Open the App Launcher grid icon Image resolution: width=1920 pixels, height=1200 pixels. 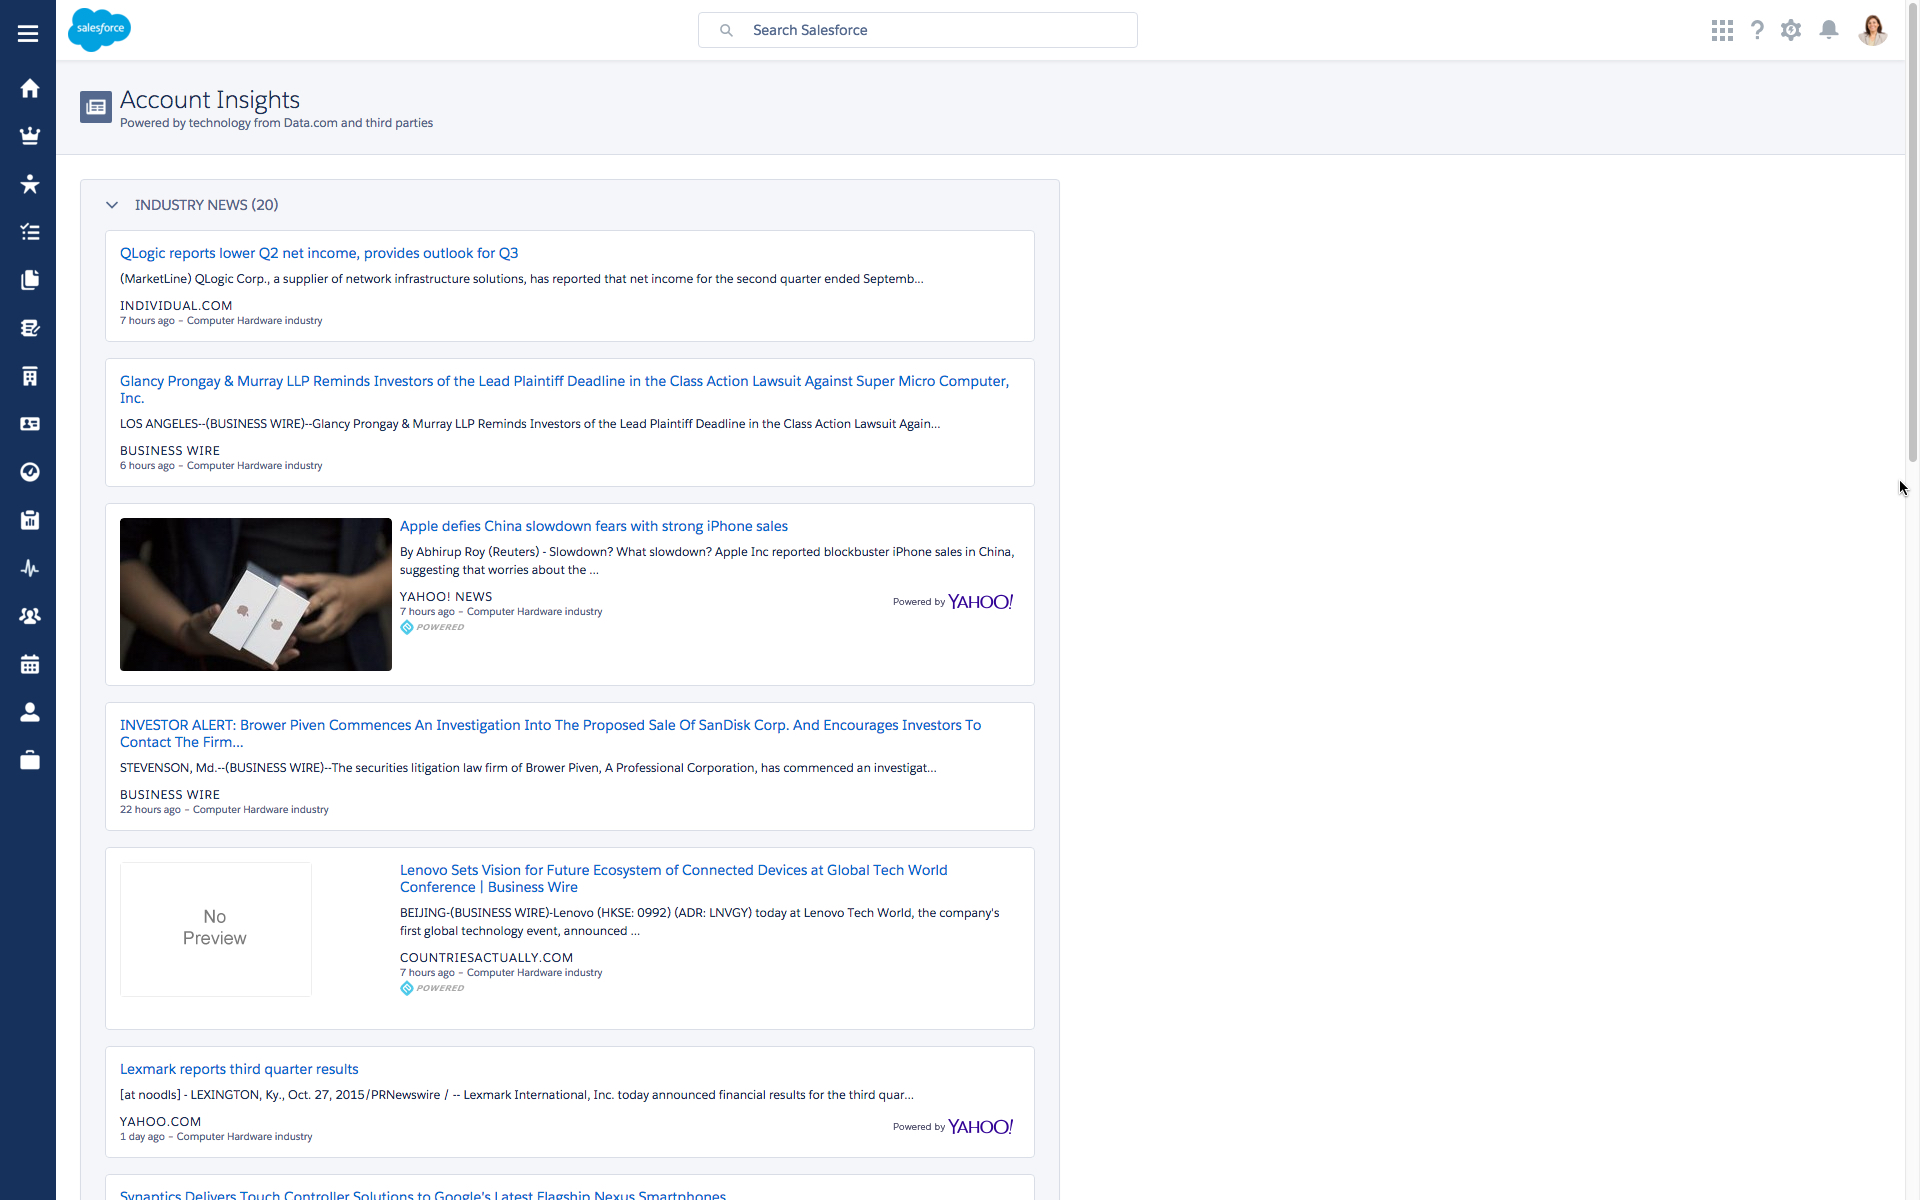(x=1722, y=30)
